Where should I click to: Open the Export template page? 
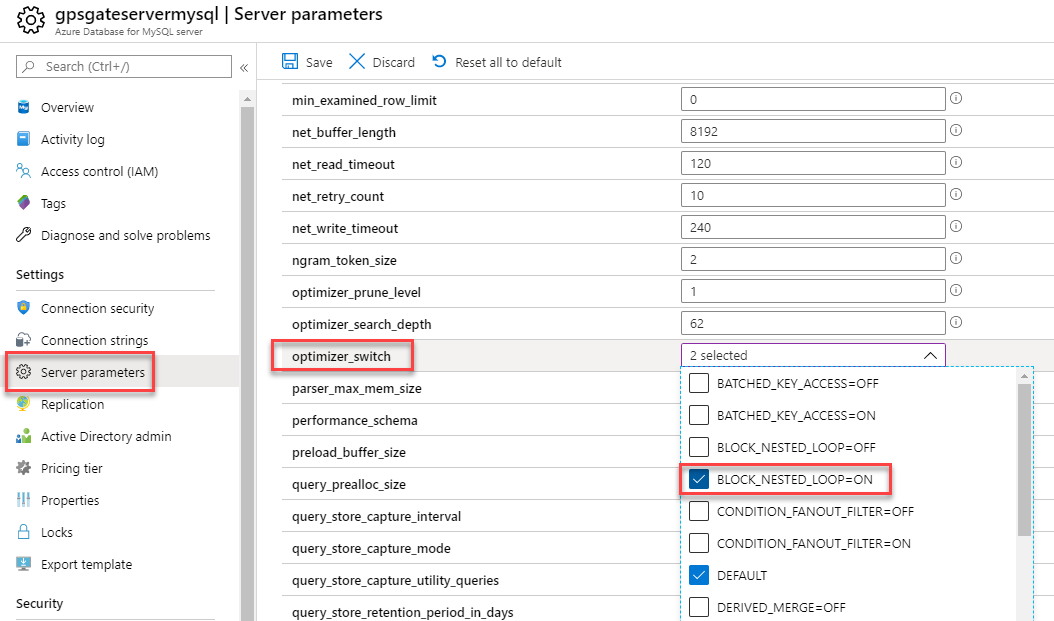pyautogui.click(x=87, y=565)
